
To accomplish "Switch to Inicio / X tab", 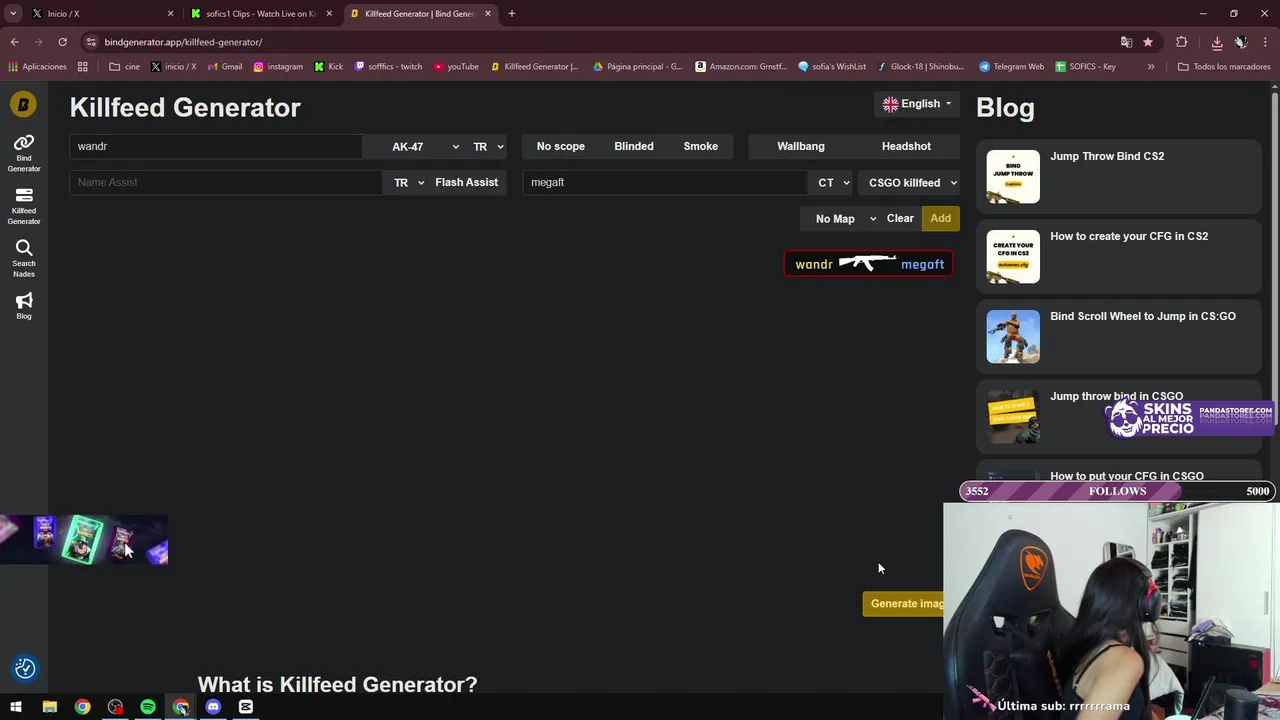I will click(x=103, y=14).
